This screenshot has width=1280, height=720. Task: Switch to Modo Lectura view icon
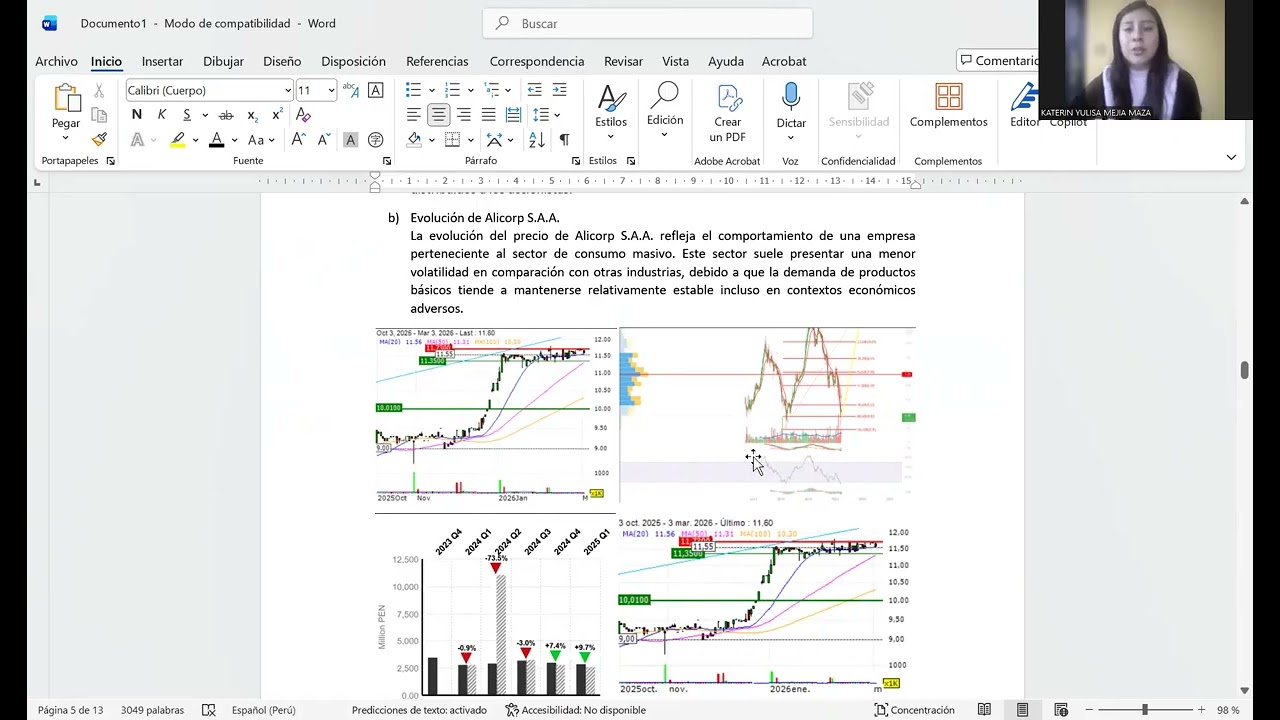tap(985, 710)
